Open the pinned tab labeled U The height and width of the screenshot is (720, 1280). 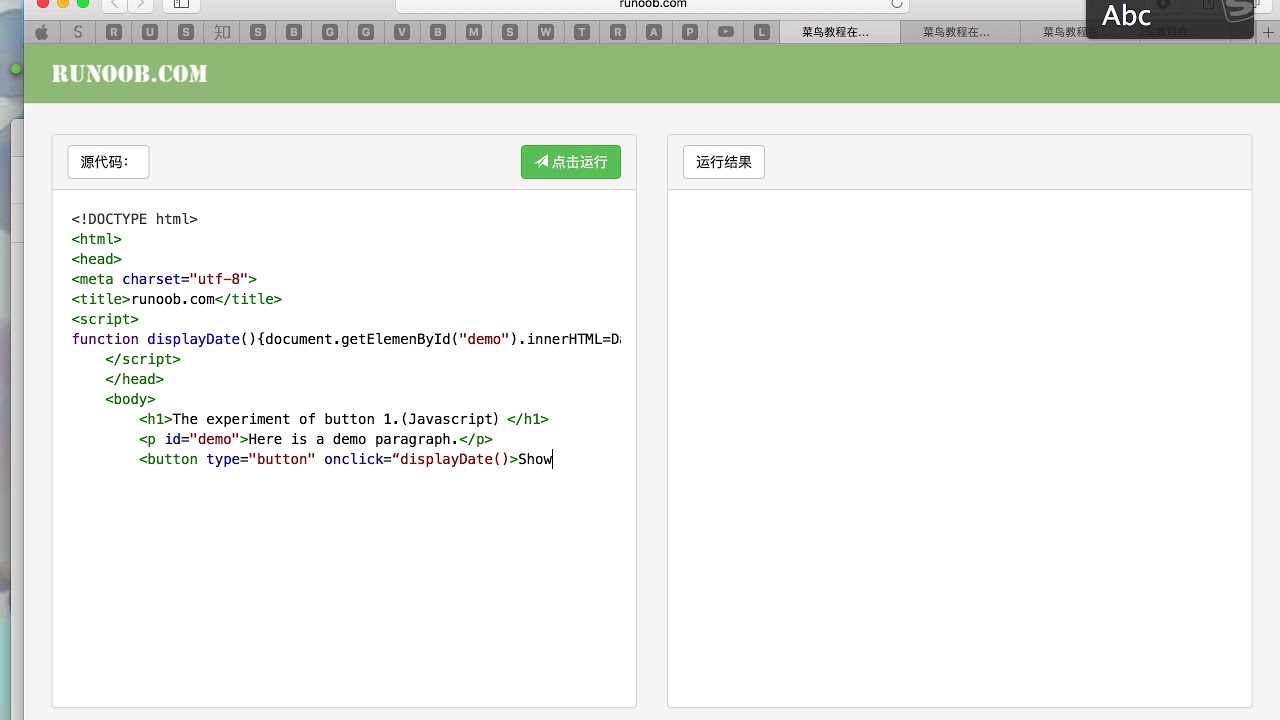click(x=150, y=32)
